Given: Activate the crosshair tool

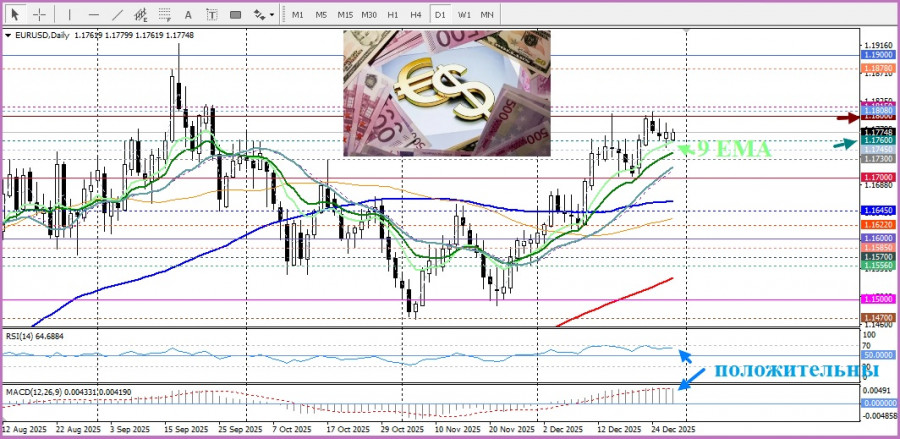Looking at the screenshot, I should pos(39,15).
